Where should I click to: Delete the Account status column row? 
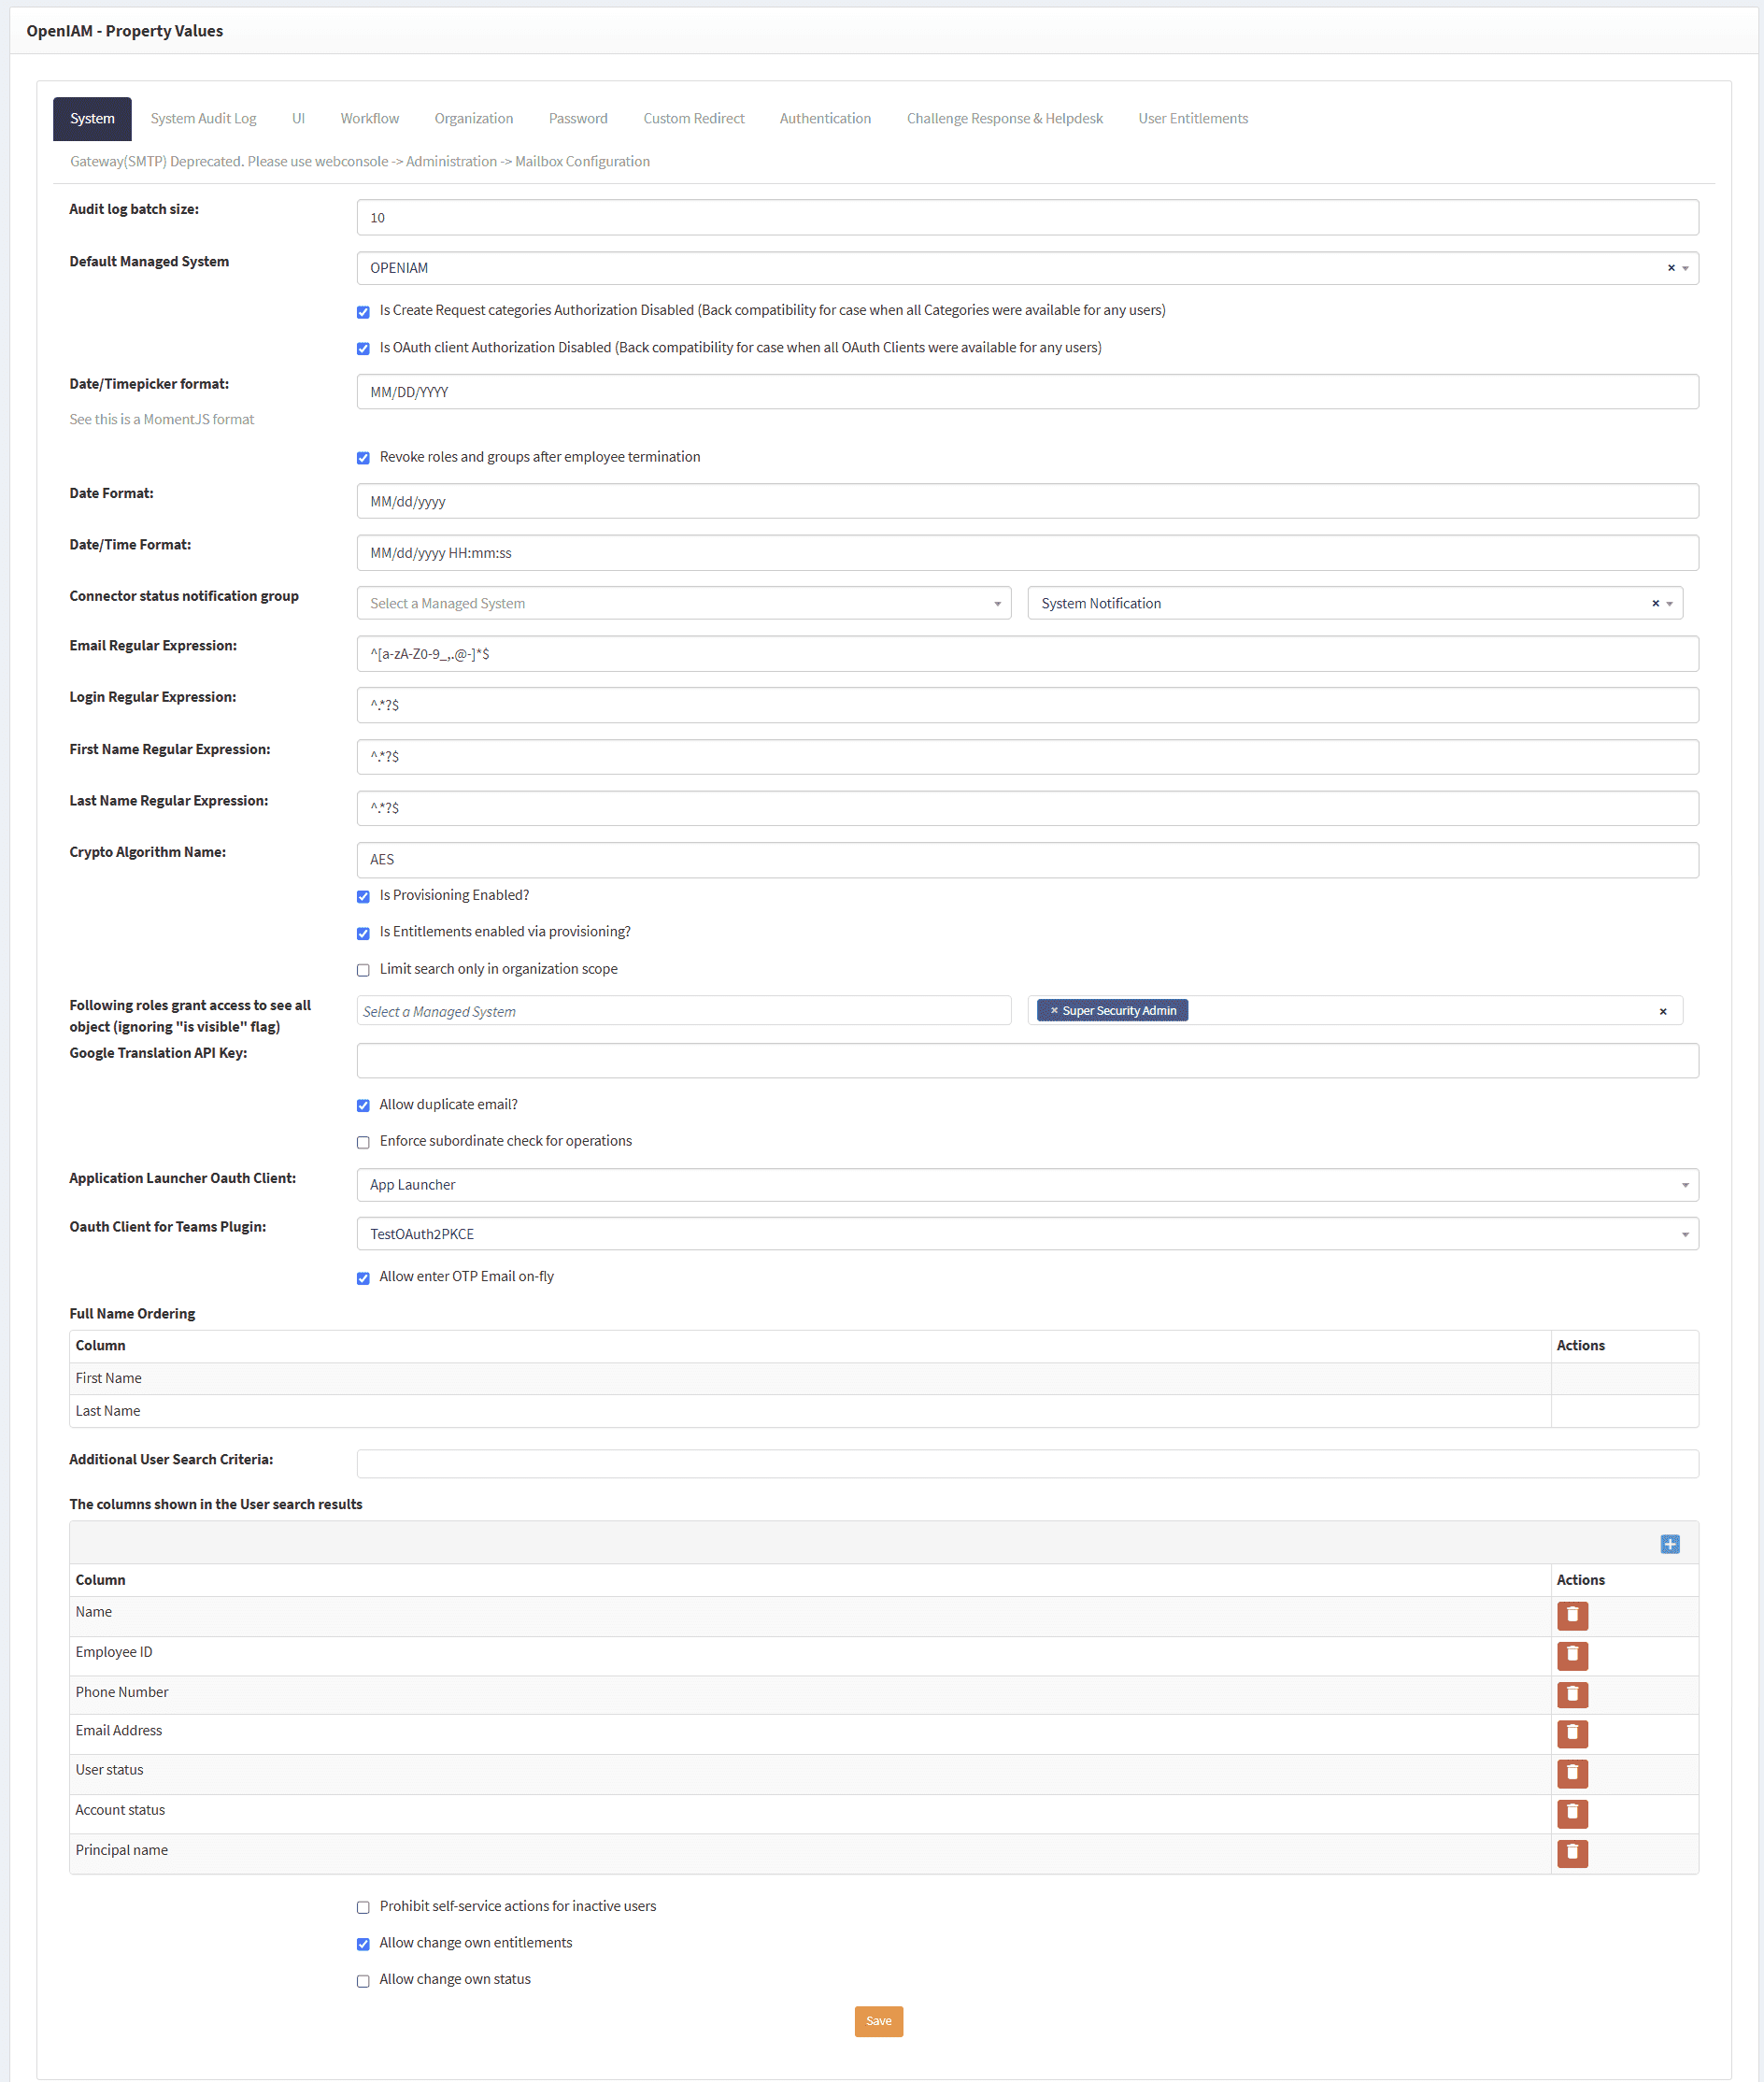click(1572, 1813)
